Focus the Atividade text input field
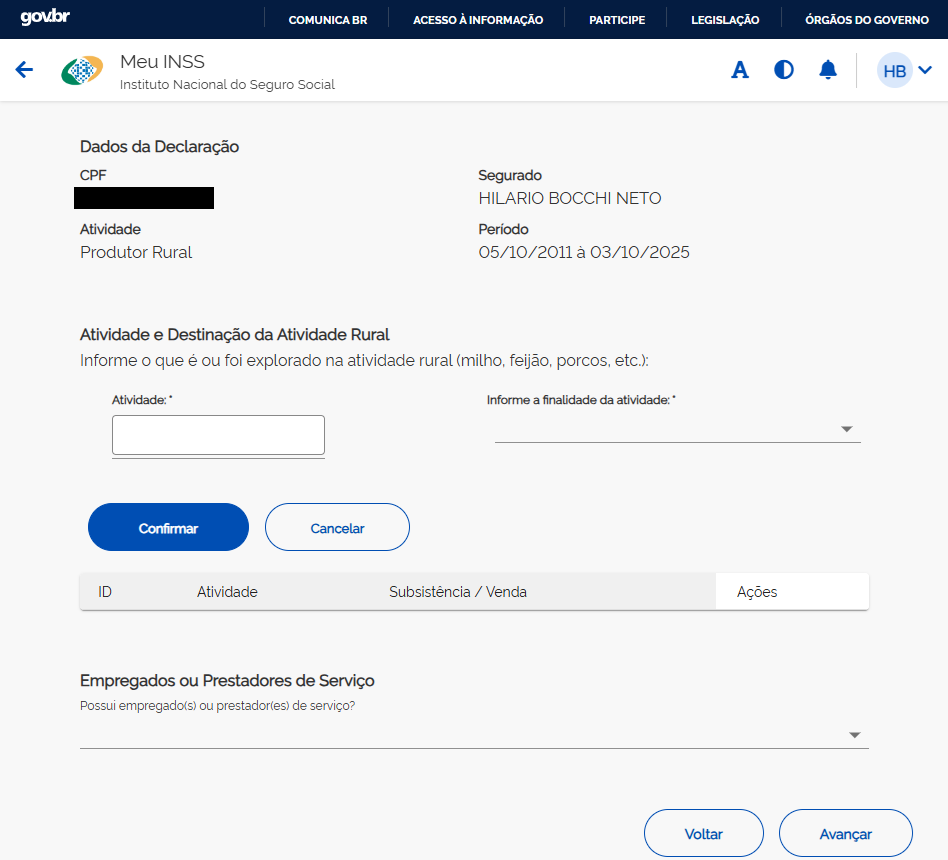This screenshot has width=948, height=860. [x=218, y=435]
